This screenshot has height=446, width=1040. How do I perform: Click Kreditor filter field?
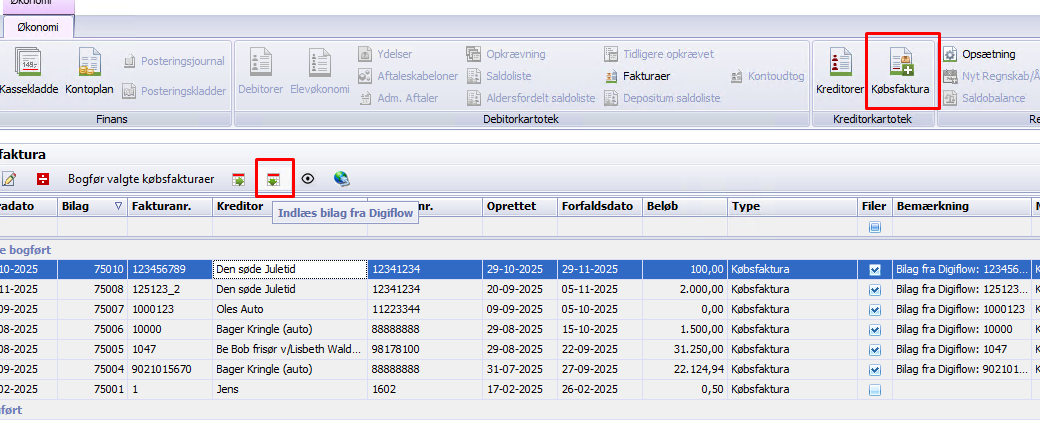290,228
